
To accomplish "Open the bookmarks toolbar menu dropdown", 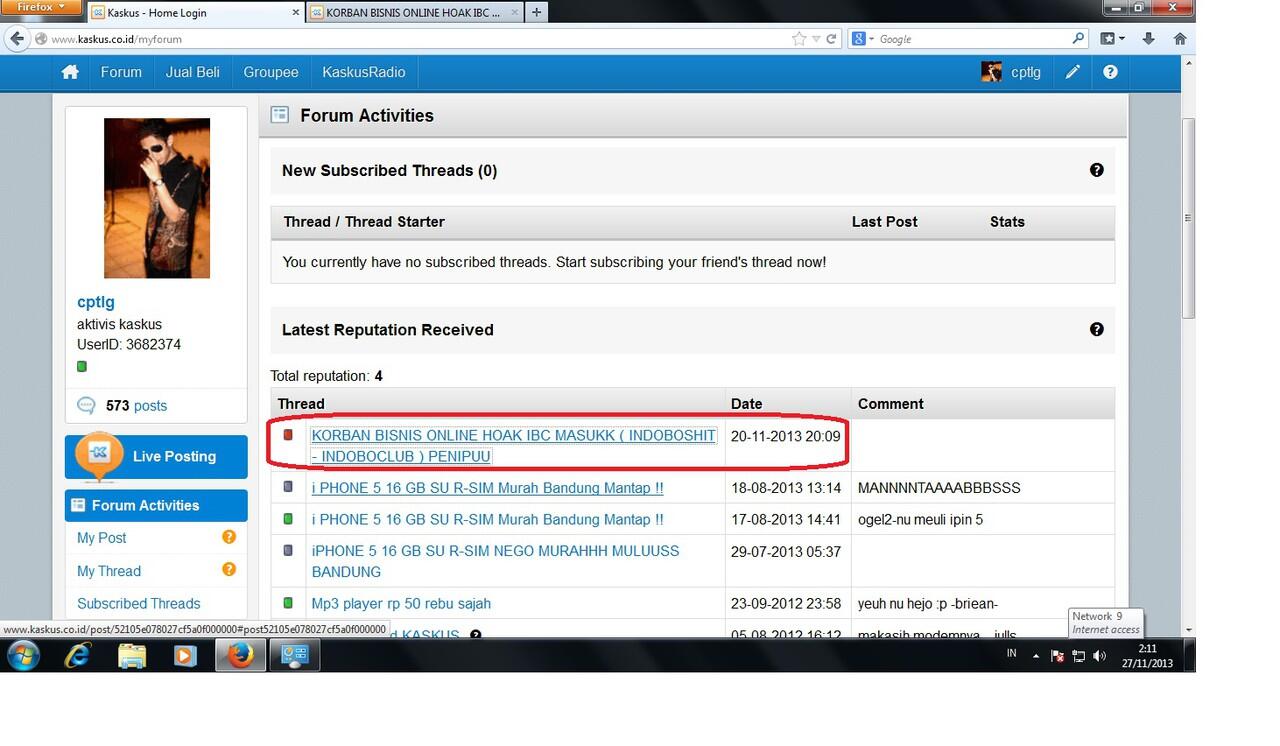I will [1112, 39].
